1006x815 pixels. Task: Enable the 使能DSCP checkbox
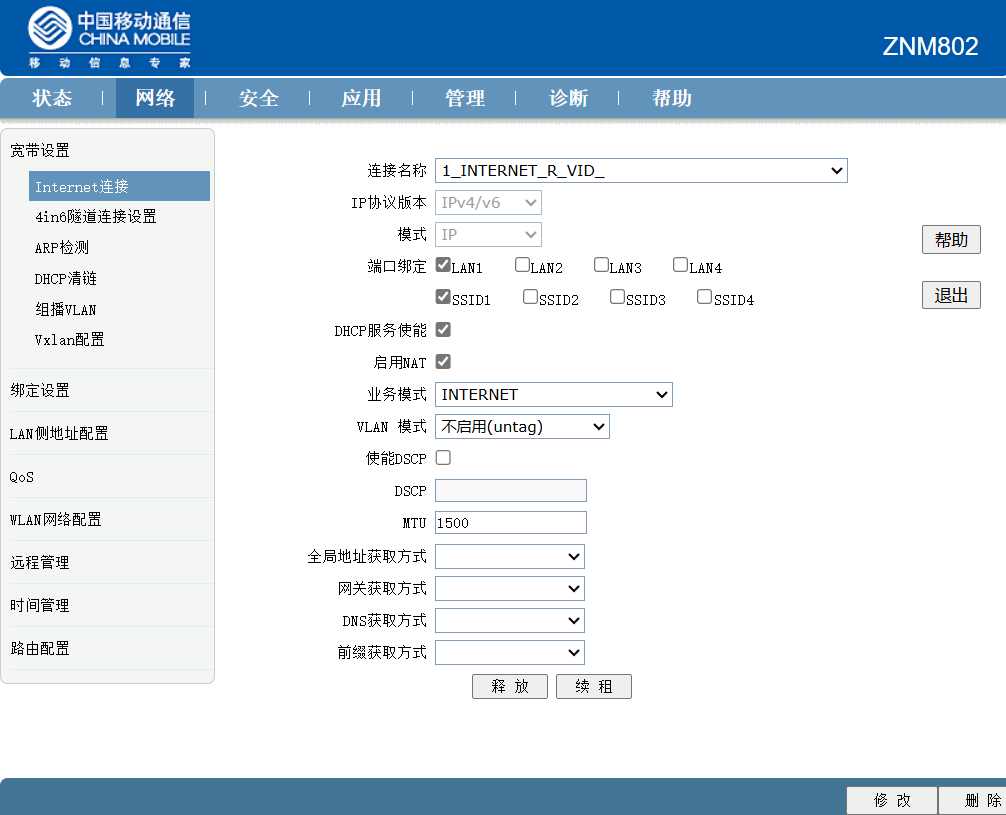click(x=442, y=457)
